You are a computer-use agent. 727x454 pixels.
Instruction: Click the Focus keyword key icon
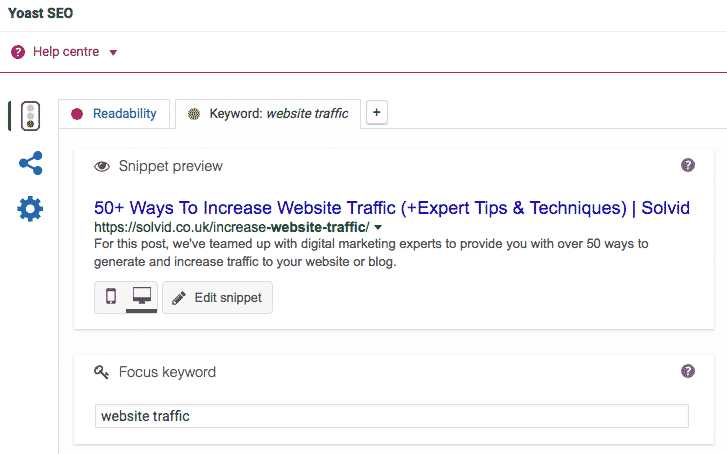102,372
